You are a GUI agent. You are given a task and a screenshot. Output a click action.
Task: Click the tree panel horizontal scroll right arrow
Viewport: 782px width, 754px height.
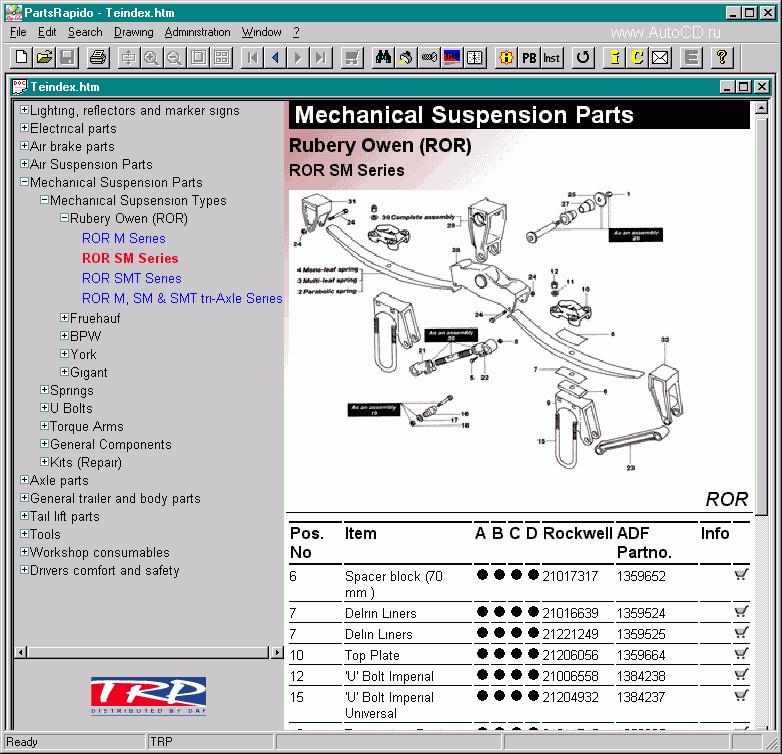(277, 652)
